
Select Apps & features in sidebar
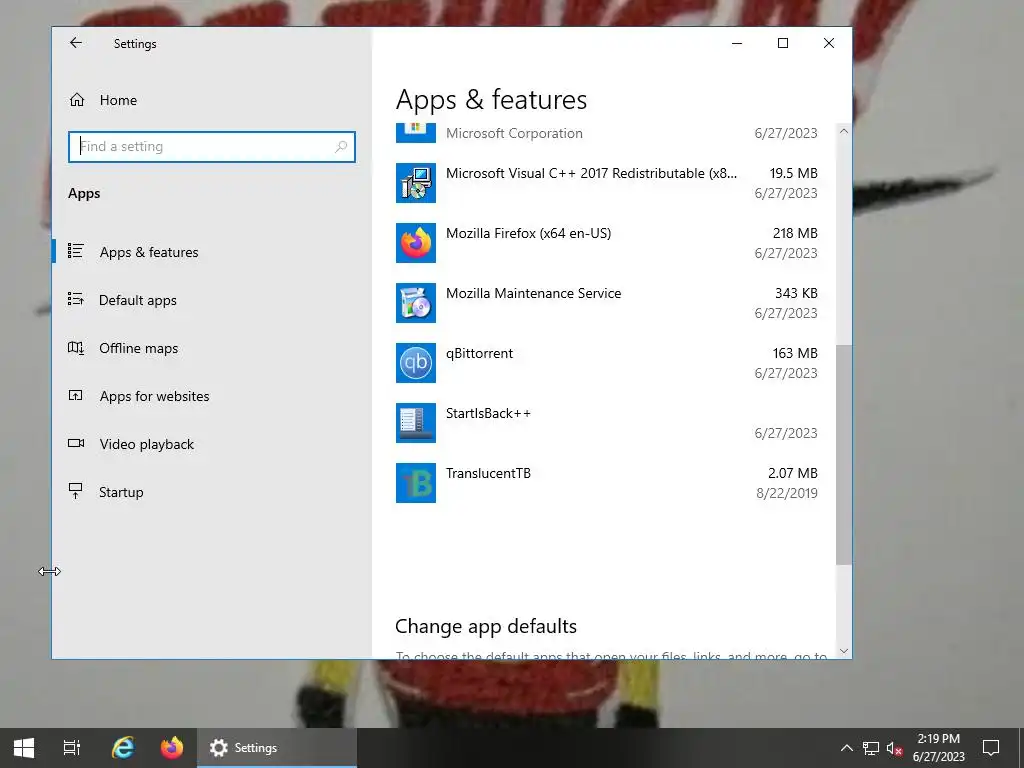(212, 252)
